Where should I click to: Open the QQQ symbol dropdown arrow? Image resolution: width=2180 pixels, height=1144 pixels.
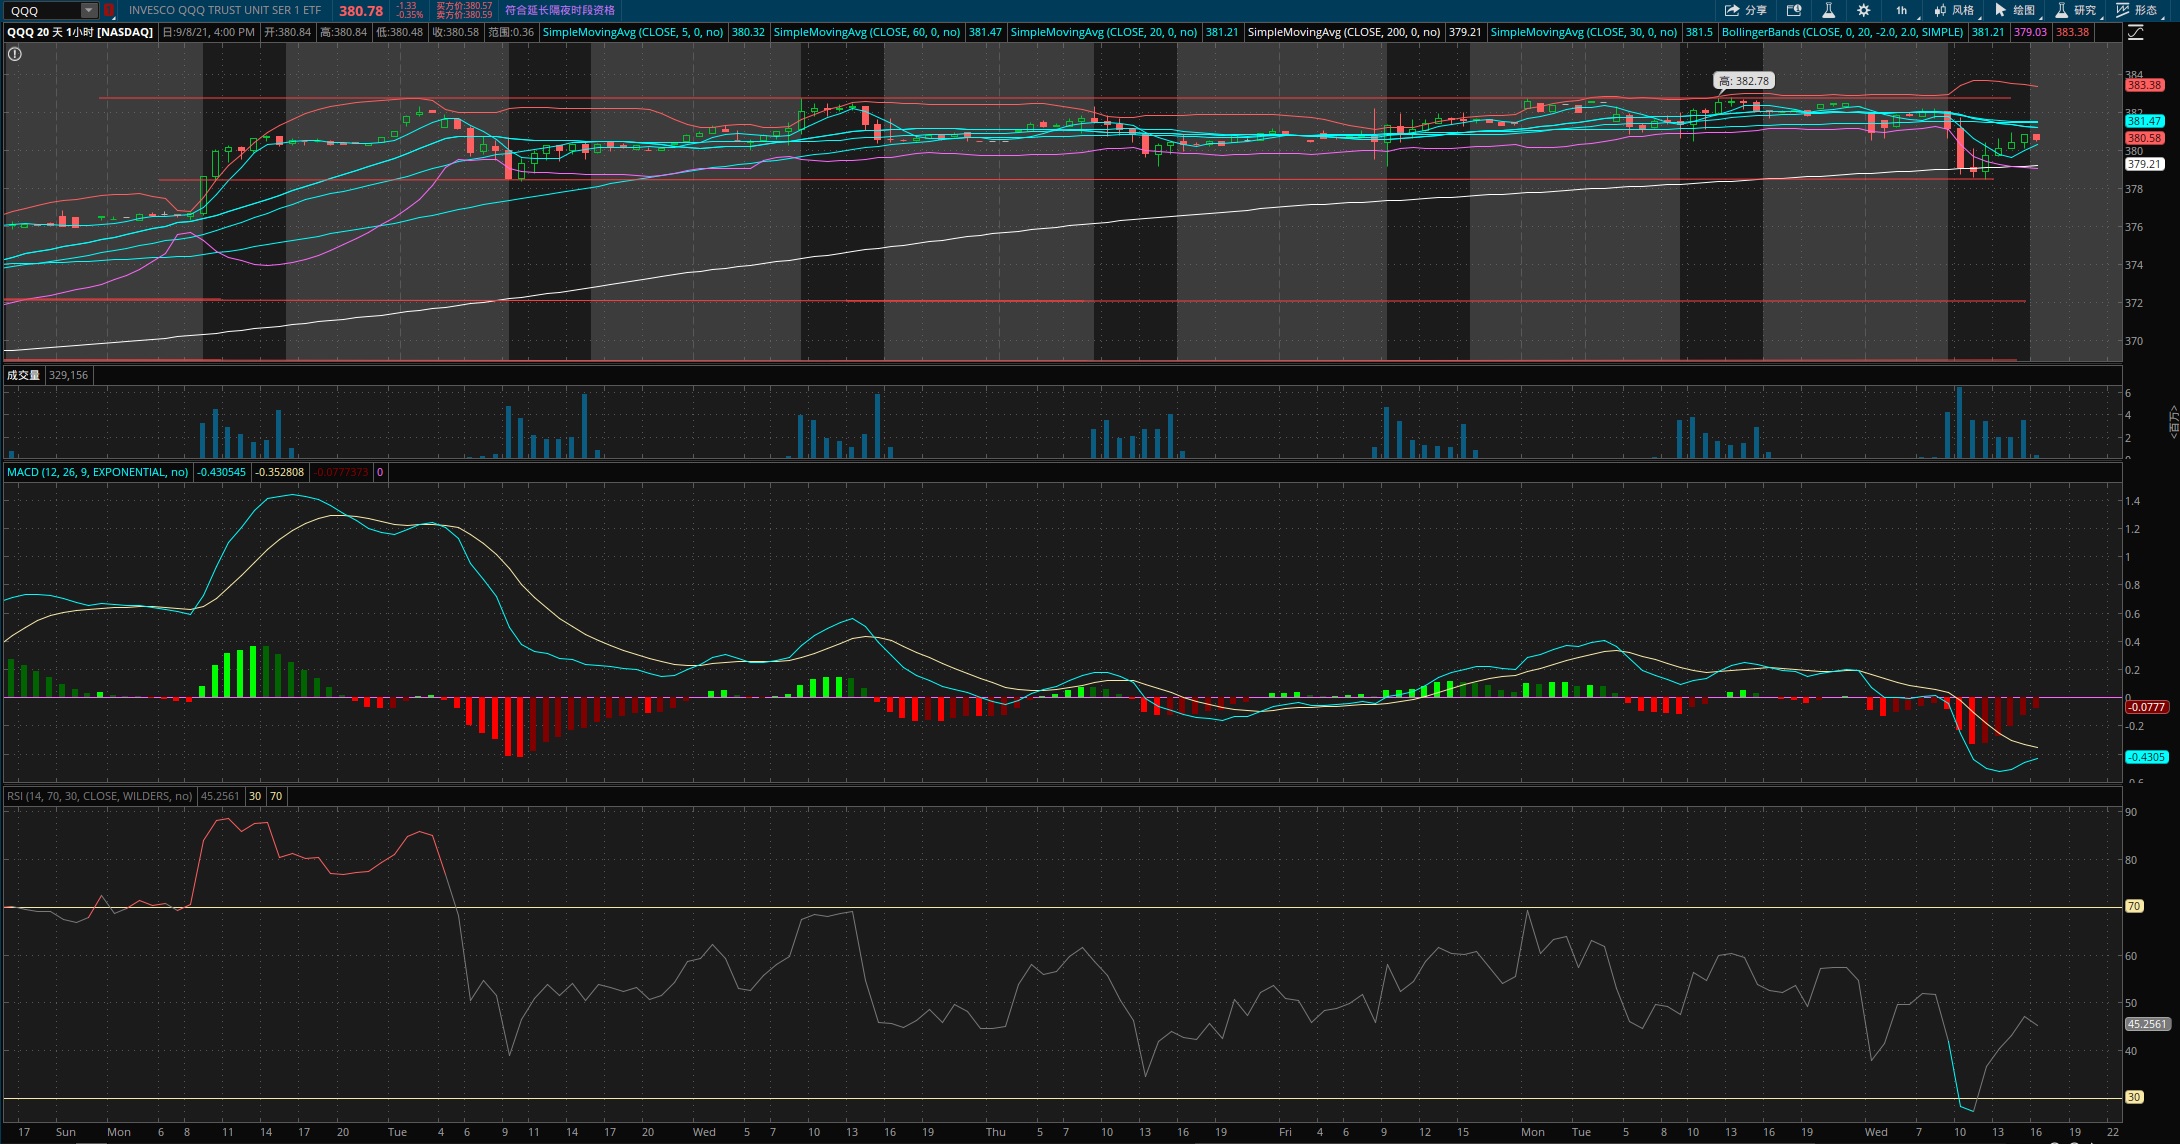[89, 10]
